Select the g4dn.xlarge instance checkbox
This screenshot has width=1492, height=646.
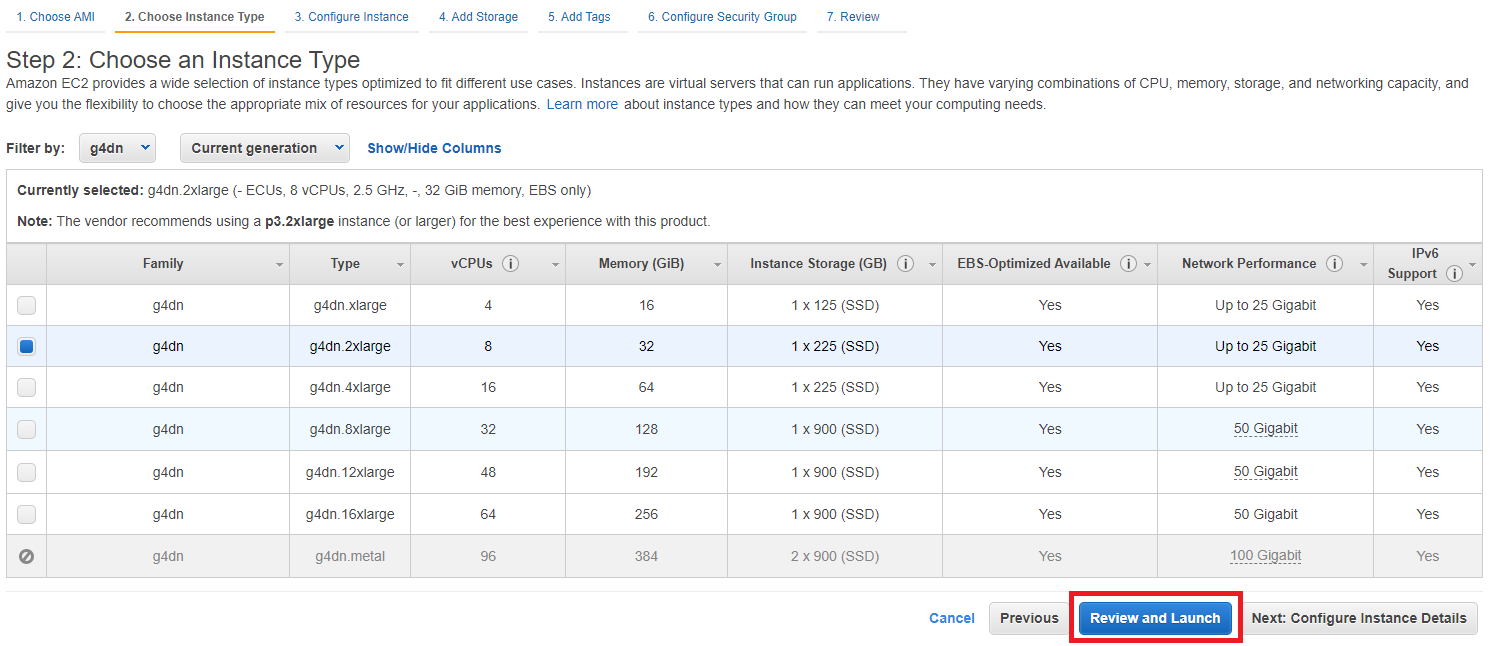(x=26, y=305)
